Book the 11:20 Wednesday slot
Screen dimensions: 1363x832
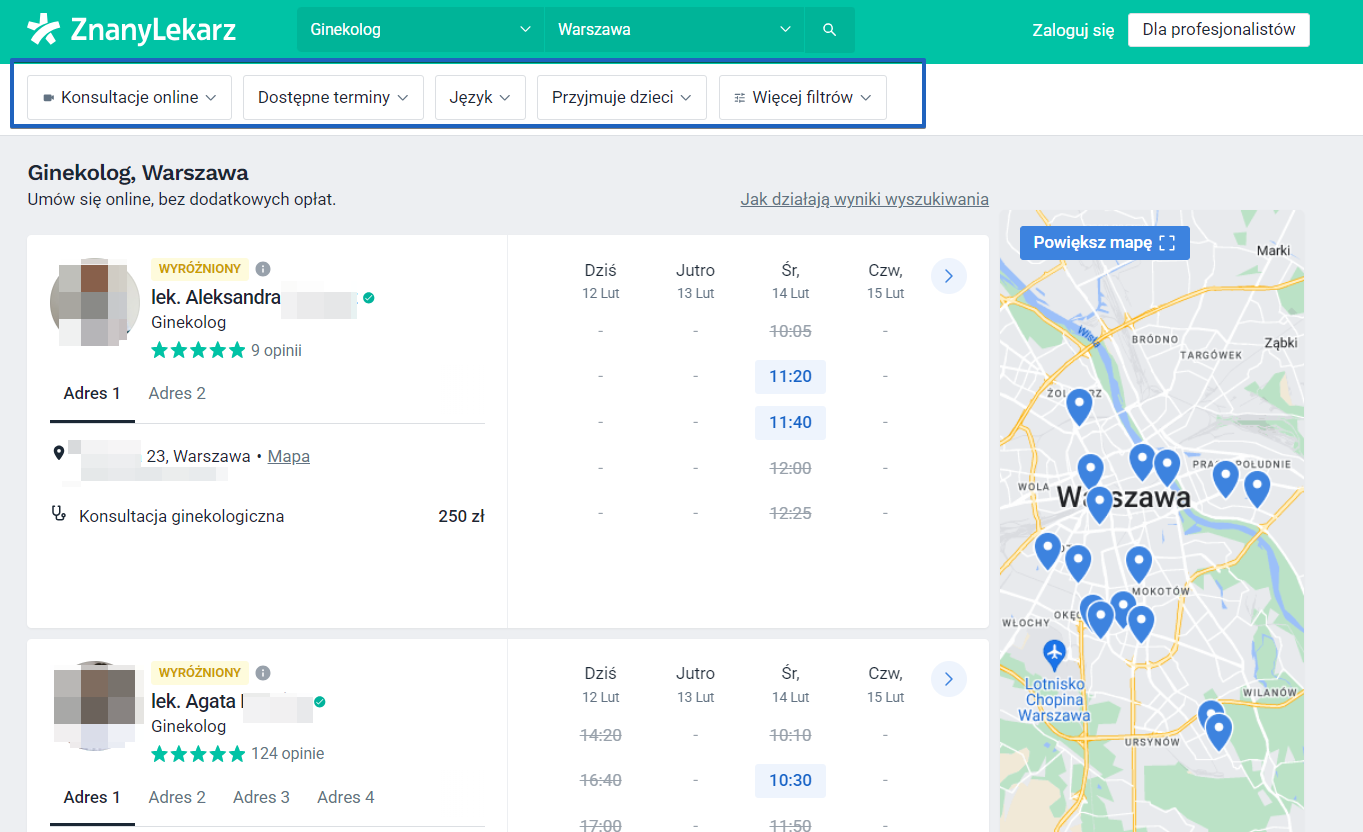pyautogui.click(x=790, y=377)
